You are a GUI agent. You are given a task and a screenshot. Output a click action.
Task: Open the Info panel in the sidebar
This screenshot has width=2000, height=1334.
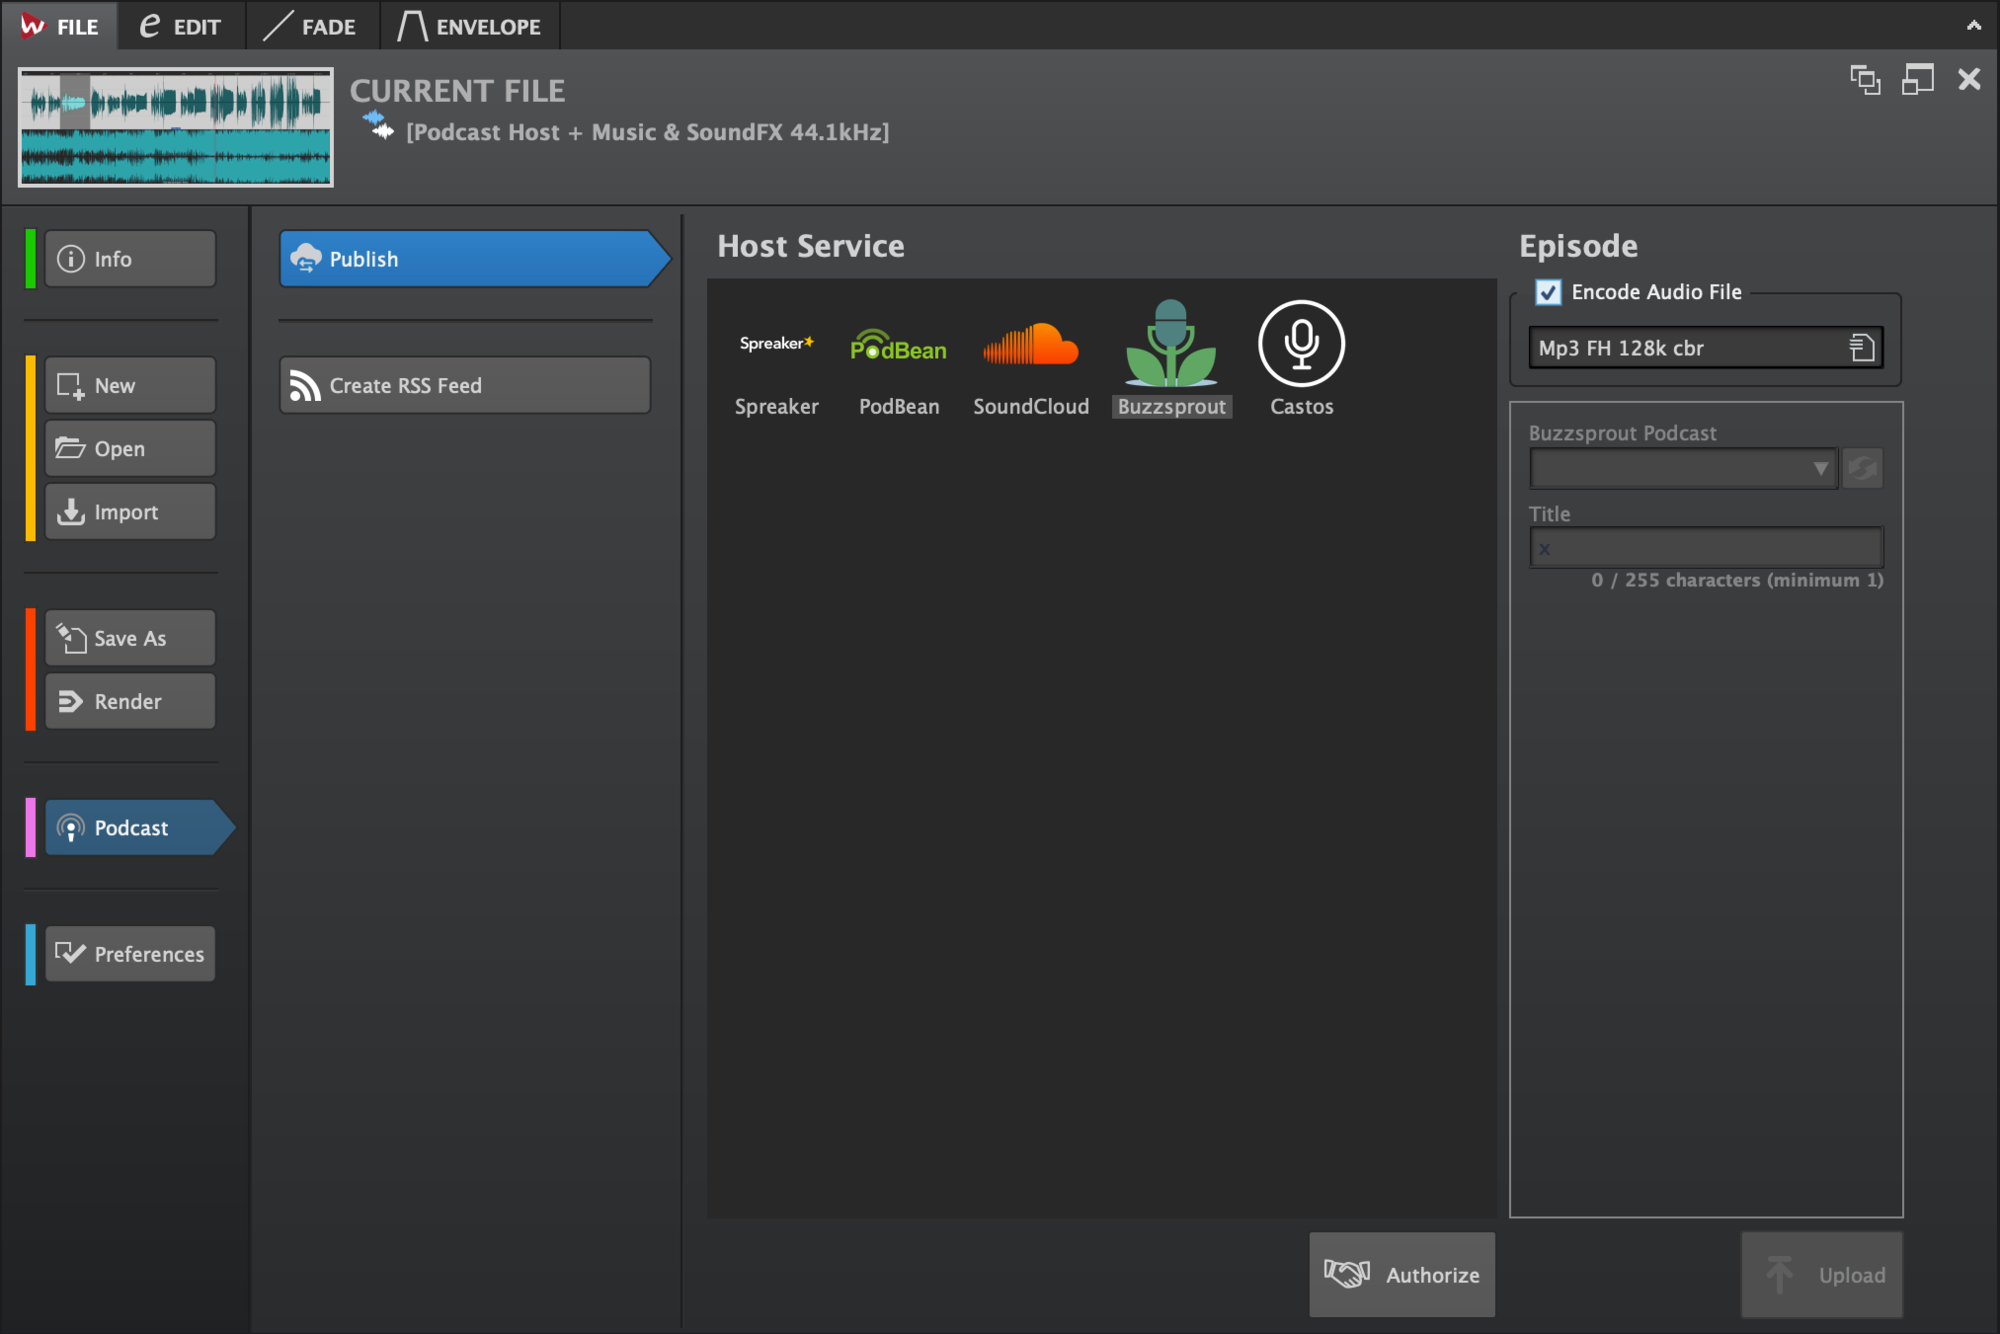[x=130, y=258]
